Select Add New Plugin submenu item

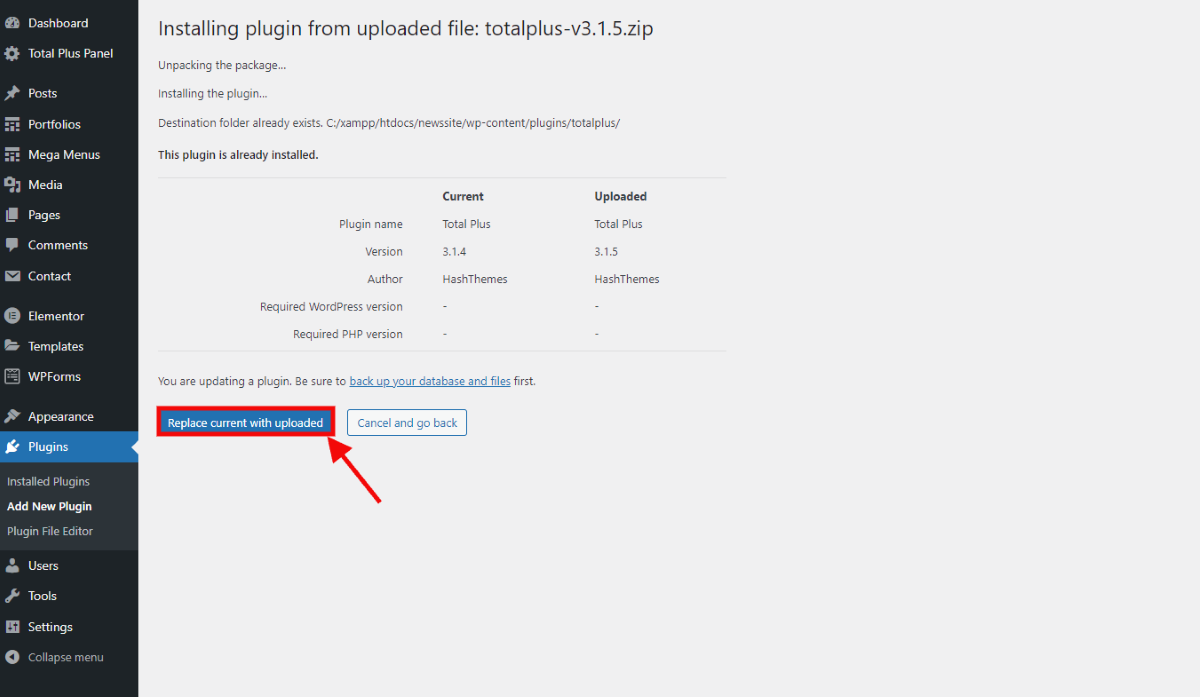click(x=49, y=506)
